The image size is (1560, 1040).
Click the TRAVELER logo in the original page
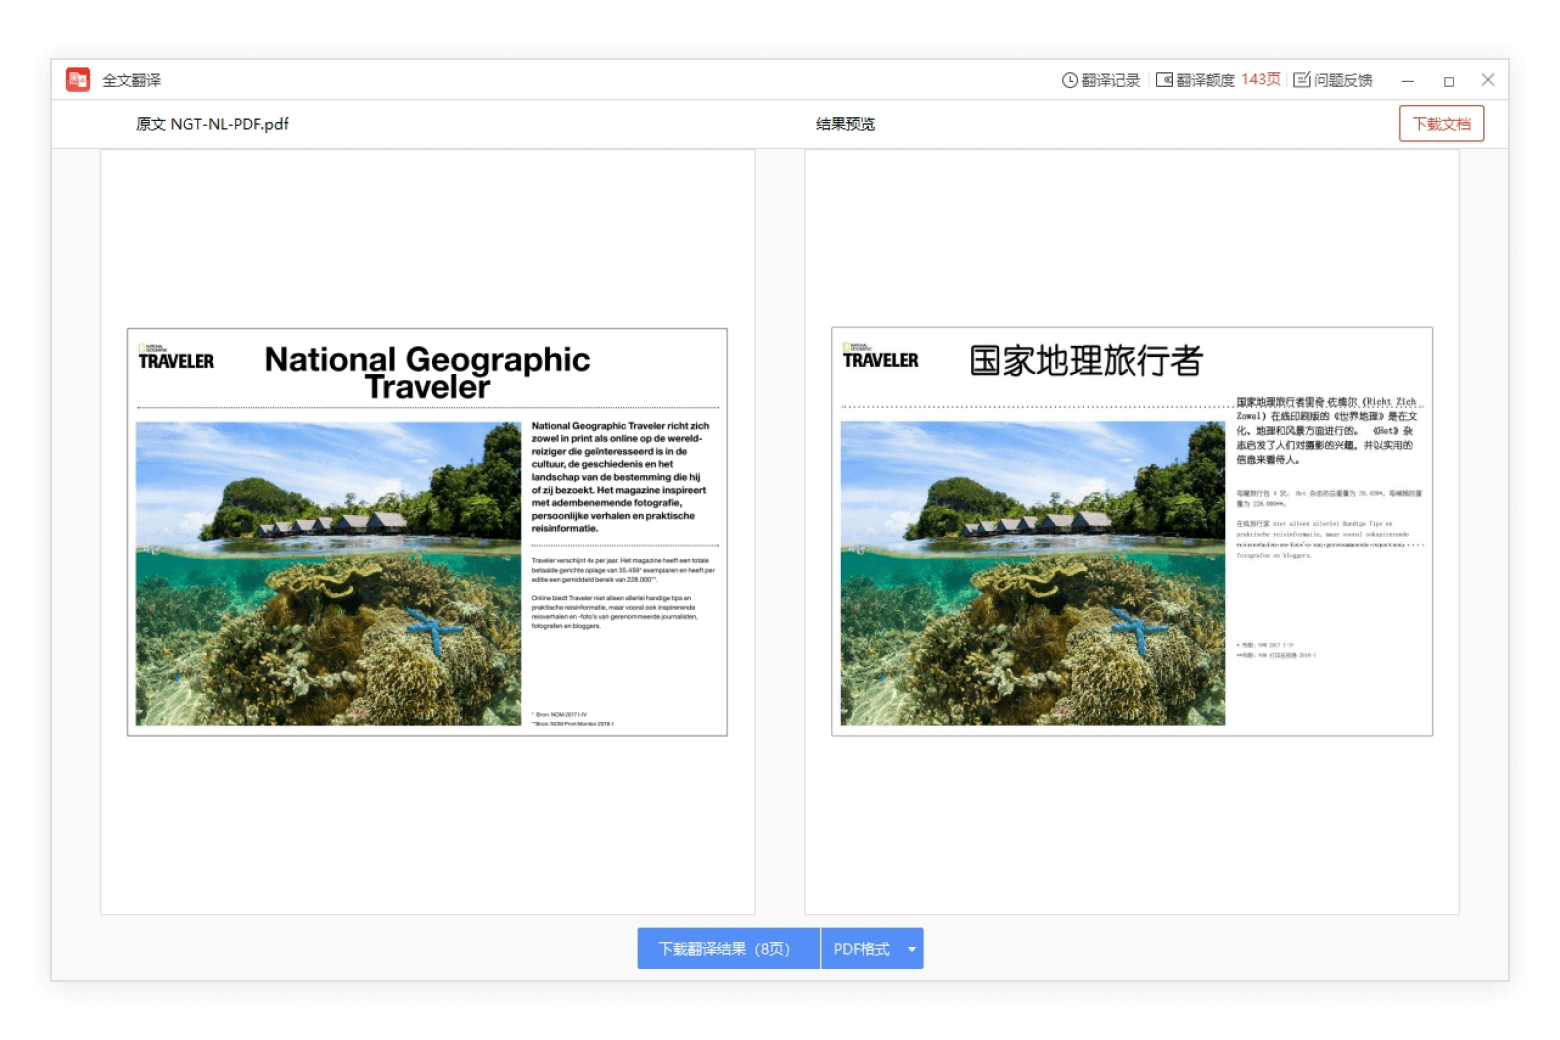pos(176,357)
